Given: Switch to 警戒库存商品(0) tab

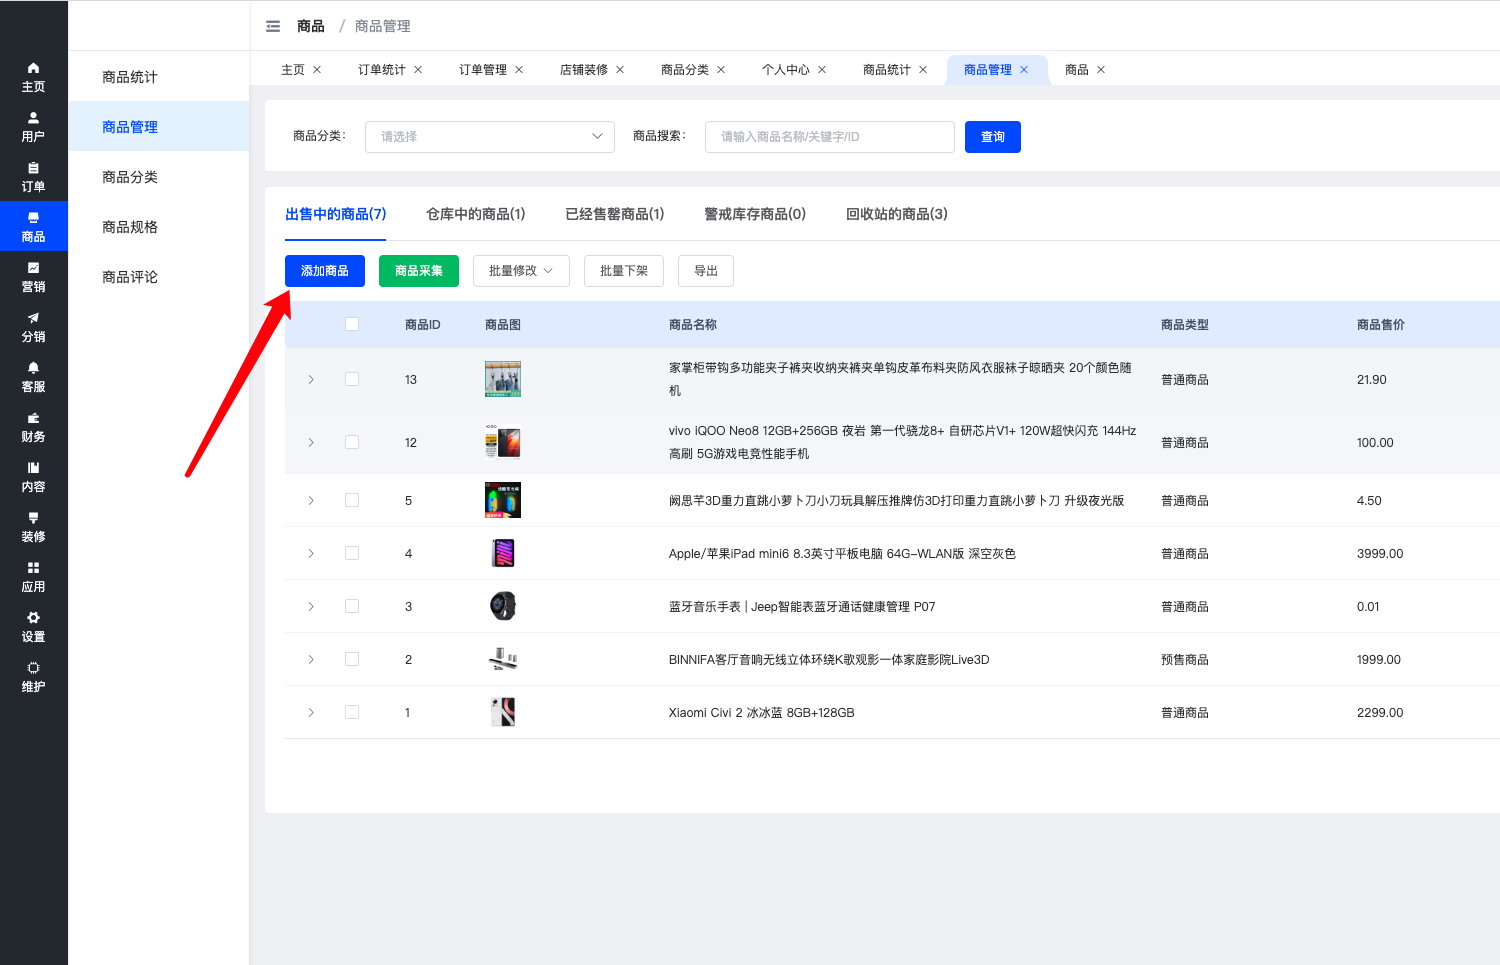Looking at the screenshot, I should click(x=755, y=214).
